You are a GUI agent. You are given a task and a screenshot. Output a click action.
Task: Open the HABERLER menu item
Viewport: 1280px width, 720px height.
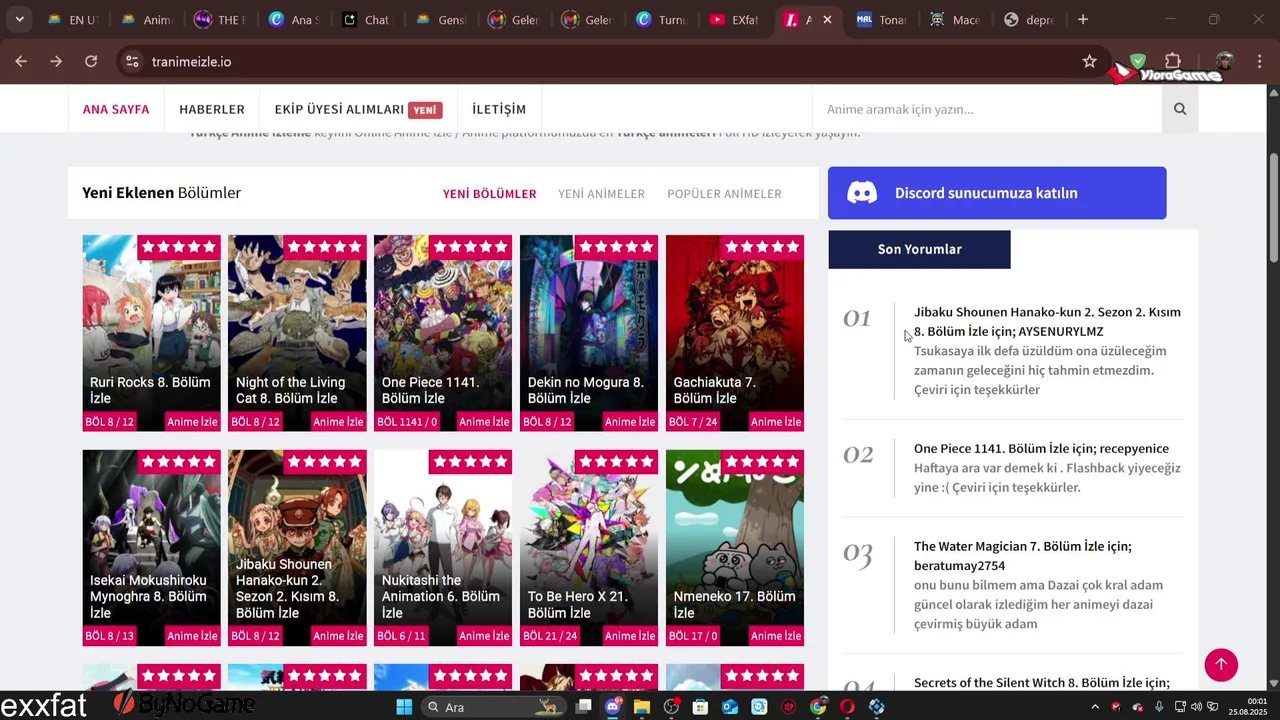[x=212, y=109]
